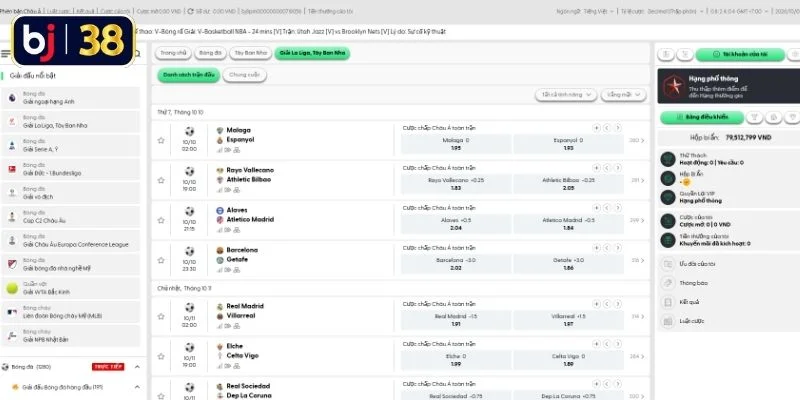Go to Trang chủ breadcrumb
Image resolution: width=800 pixels, height=400 pixels.
pos(174,53)
